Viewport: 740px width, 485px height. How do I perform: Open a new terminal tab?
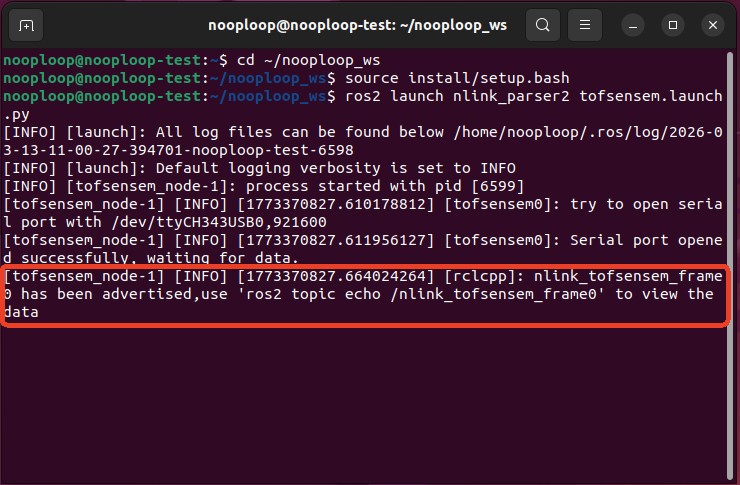coord(26,24)
